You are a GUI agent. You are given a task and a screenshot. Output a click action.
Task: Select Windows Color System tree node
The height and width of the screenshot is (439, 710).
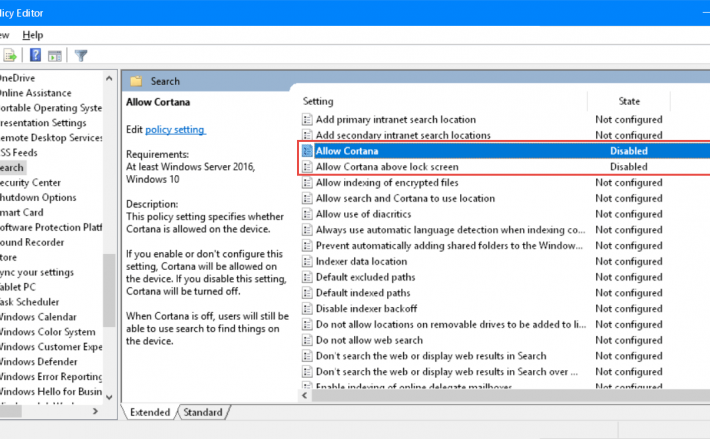pyautogui.click(x=48, y=332)
